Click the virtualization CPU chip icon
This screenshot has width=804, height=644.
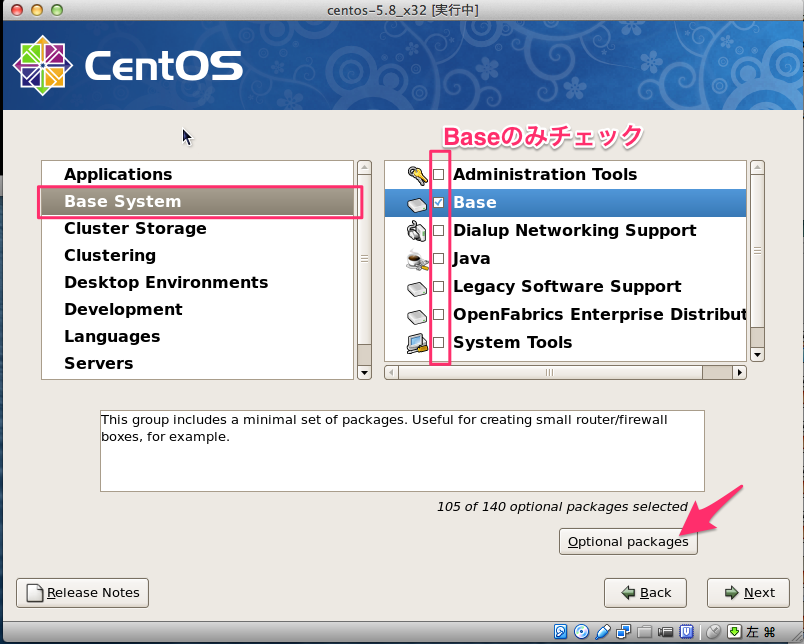(687, 632)
